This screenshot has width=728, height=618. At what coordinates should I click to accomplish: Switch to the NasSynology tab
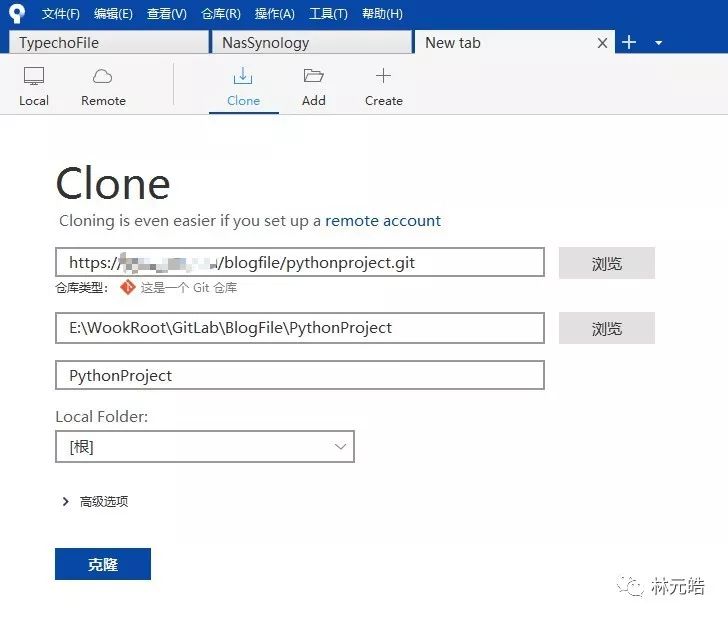tap(312, 43)
